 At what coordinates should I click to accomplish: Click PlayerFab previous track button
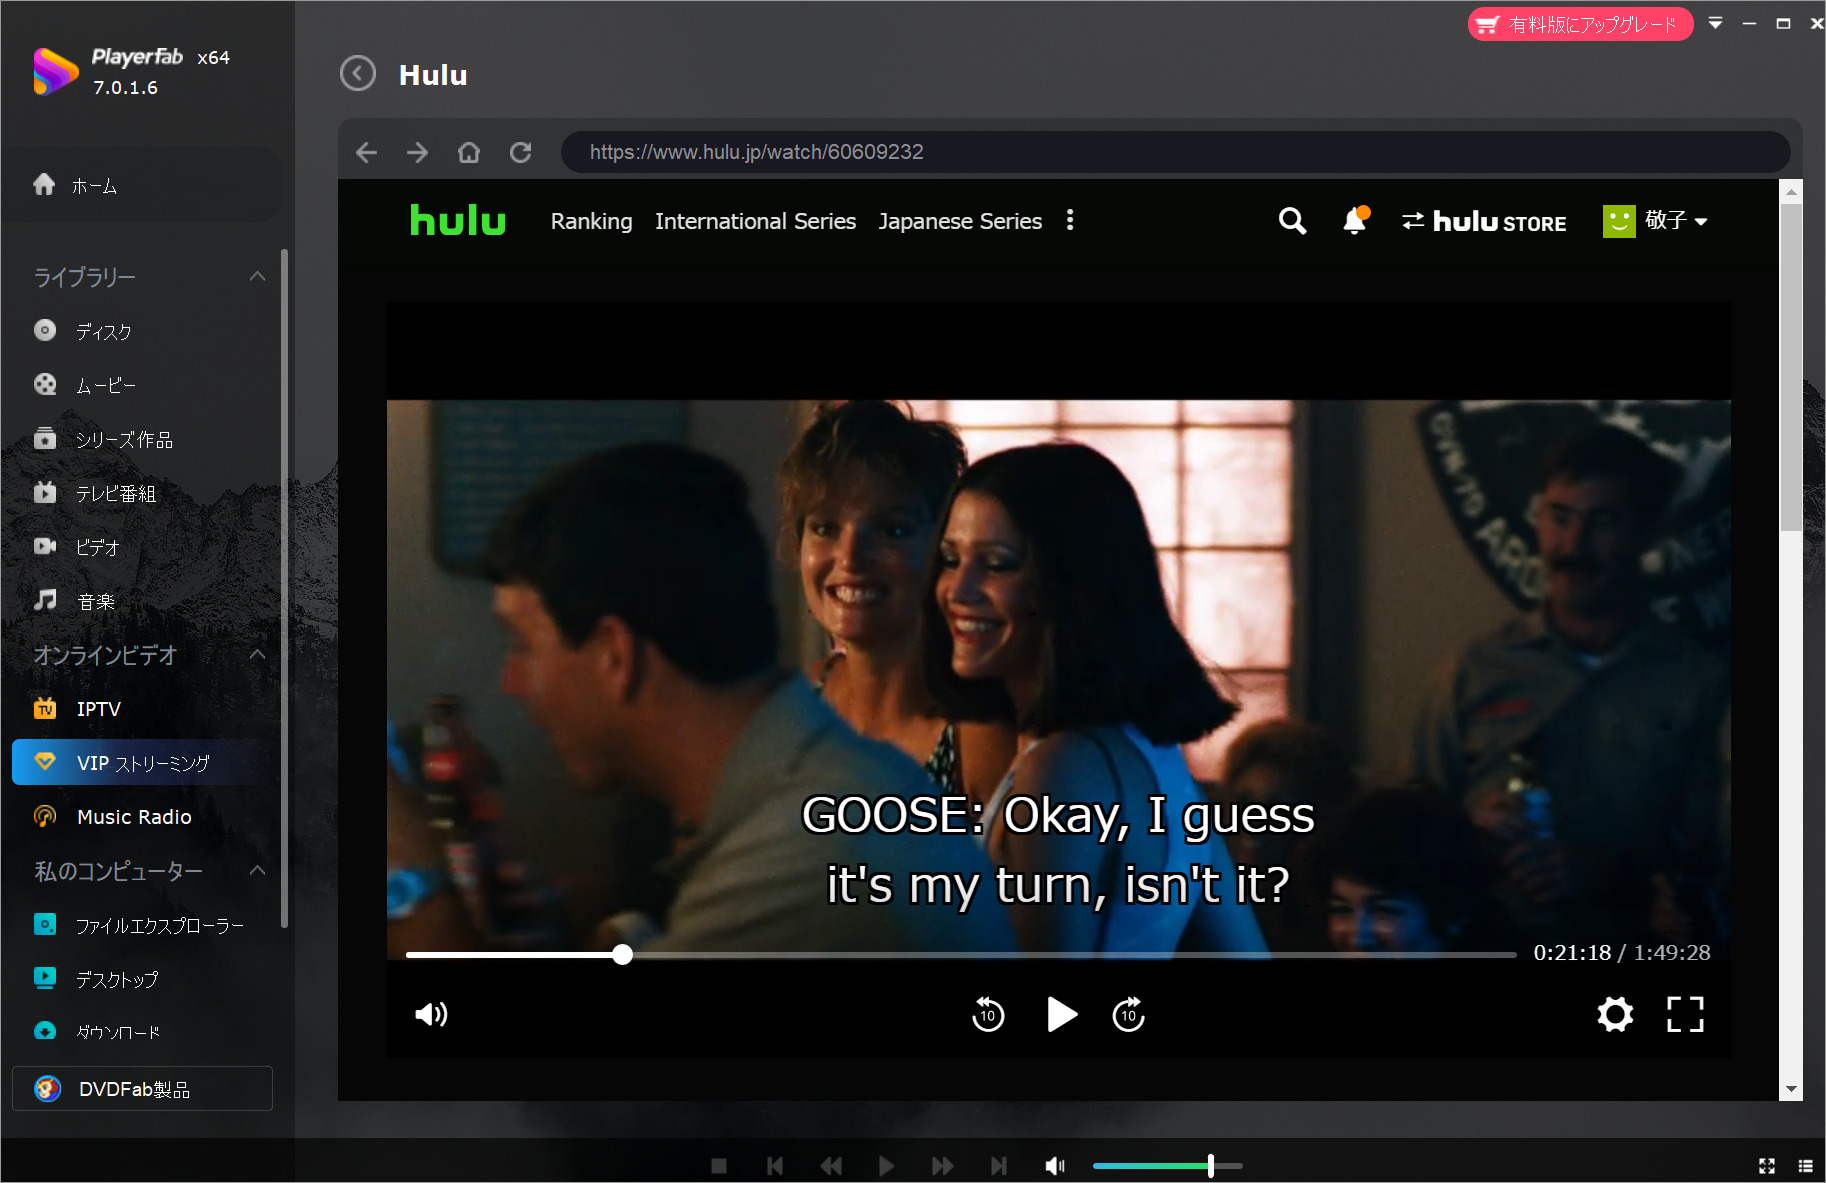tap(774, 1166)
